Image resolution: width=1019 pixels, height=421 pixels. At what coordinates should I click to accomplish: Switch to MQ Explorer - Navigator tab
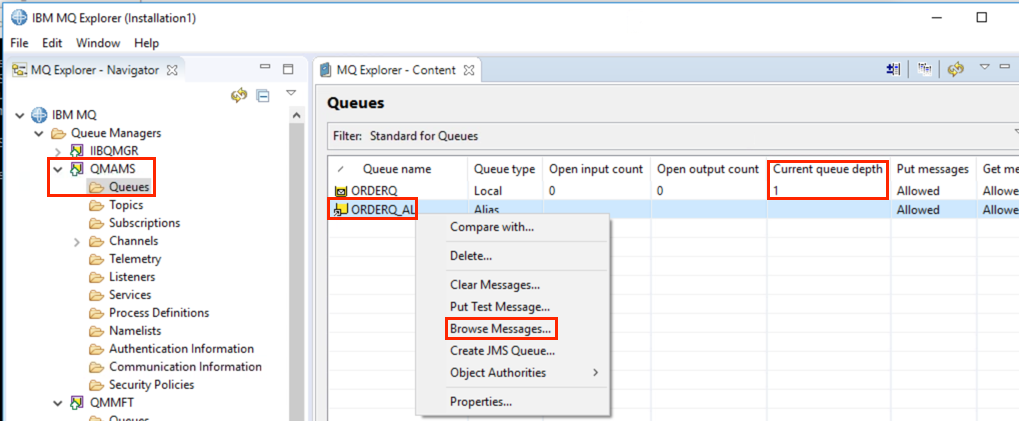point(95,70)
